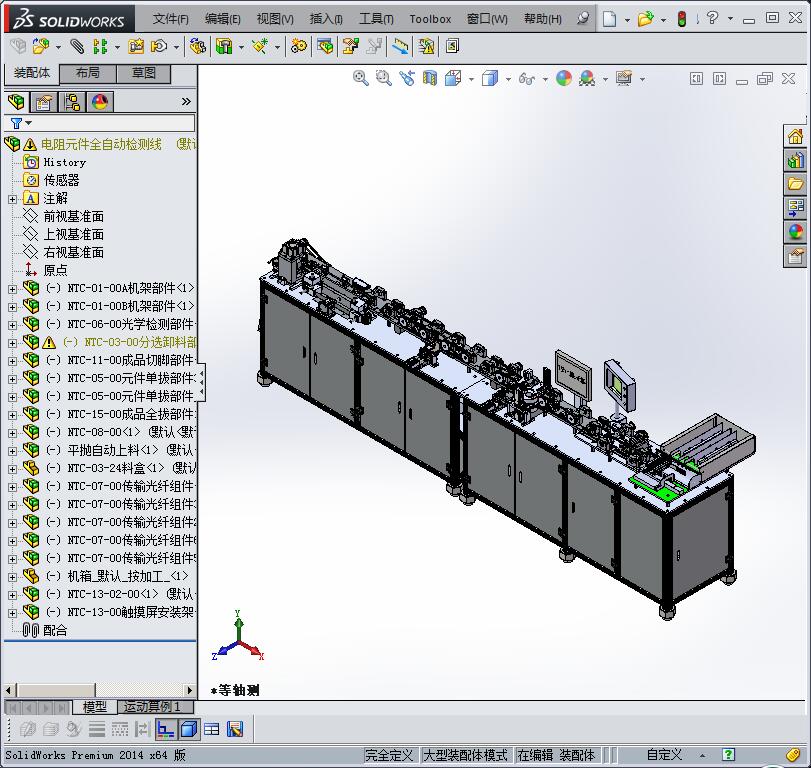Open the Design Library task pane
This screenshot has width=811, height=768.
coord(798,160)
